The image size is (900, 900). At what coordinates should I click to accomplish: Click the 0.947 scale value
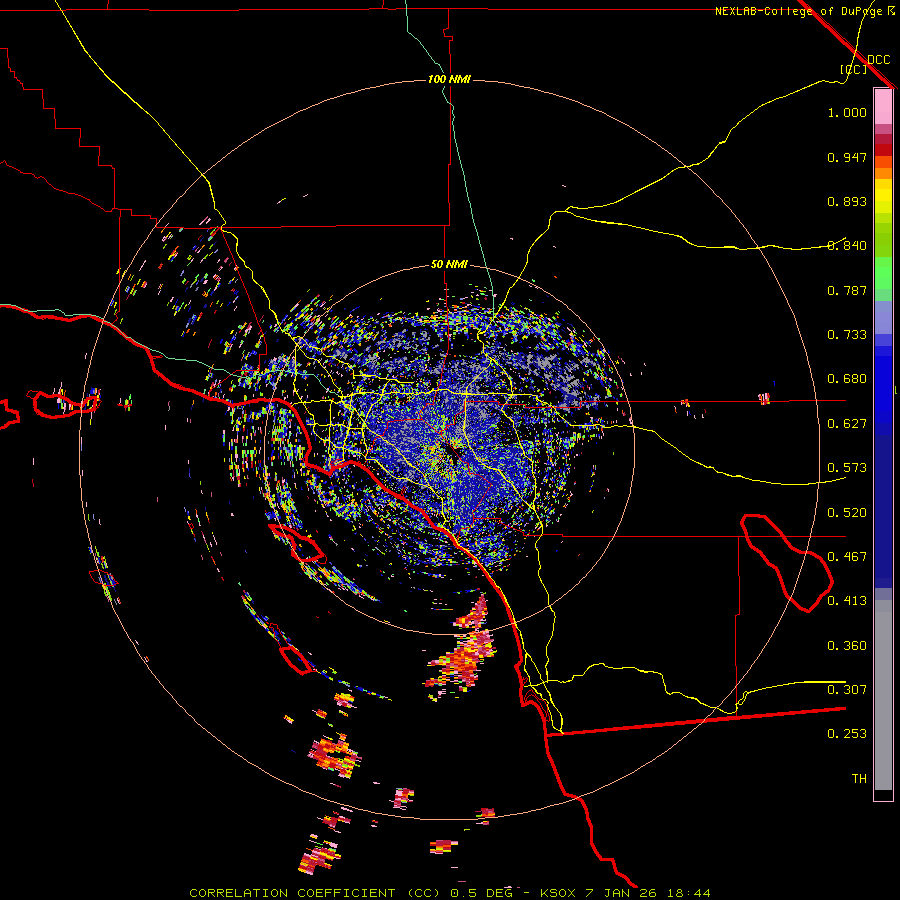[847, 157]
